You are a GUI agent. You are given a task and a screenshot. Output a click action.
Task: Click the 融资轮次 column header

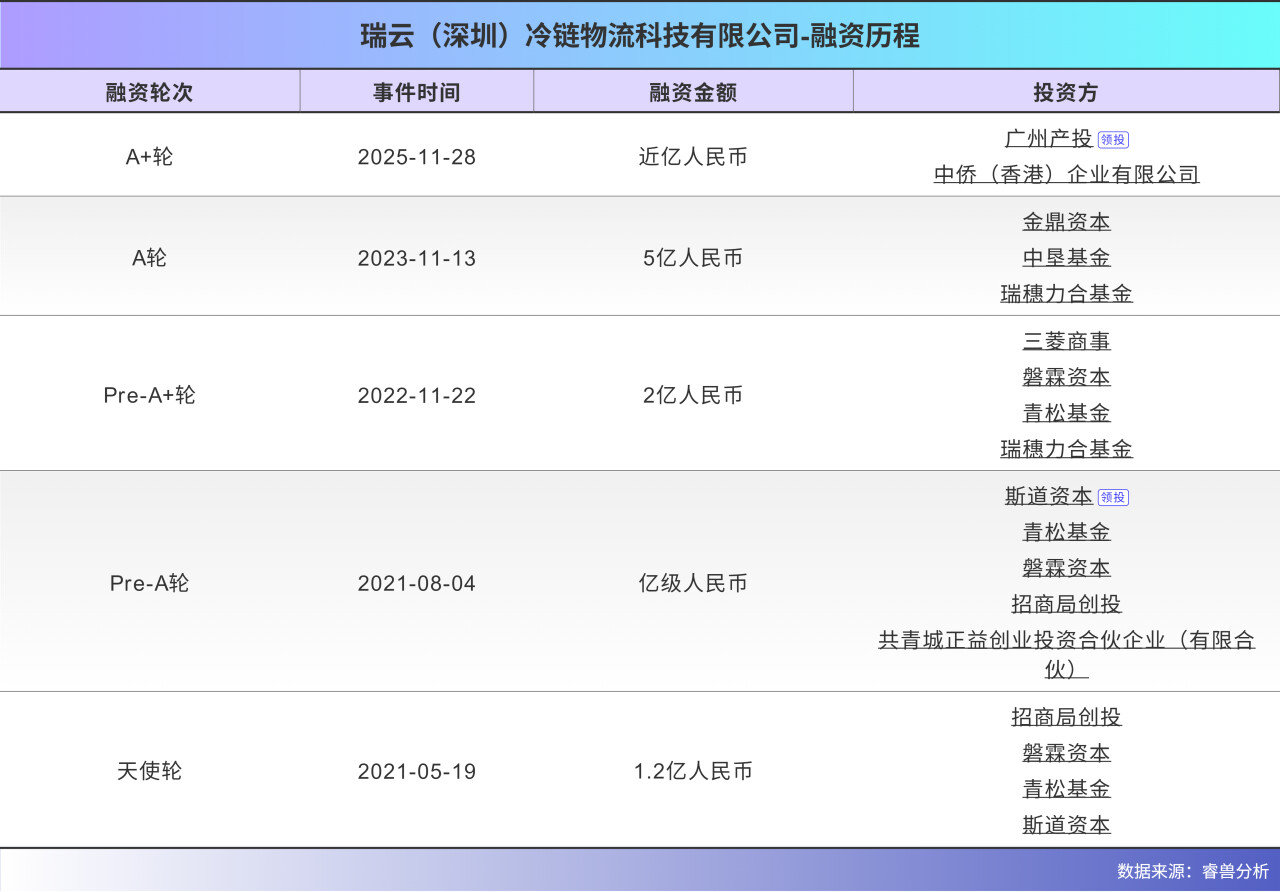(x=149, y=92)
